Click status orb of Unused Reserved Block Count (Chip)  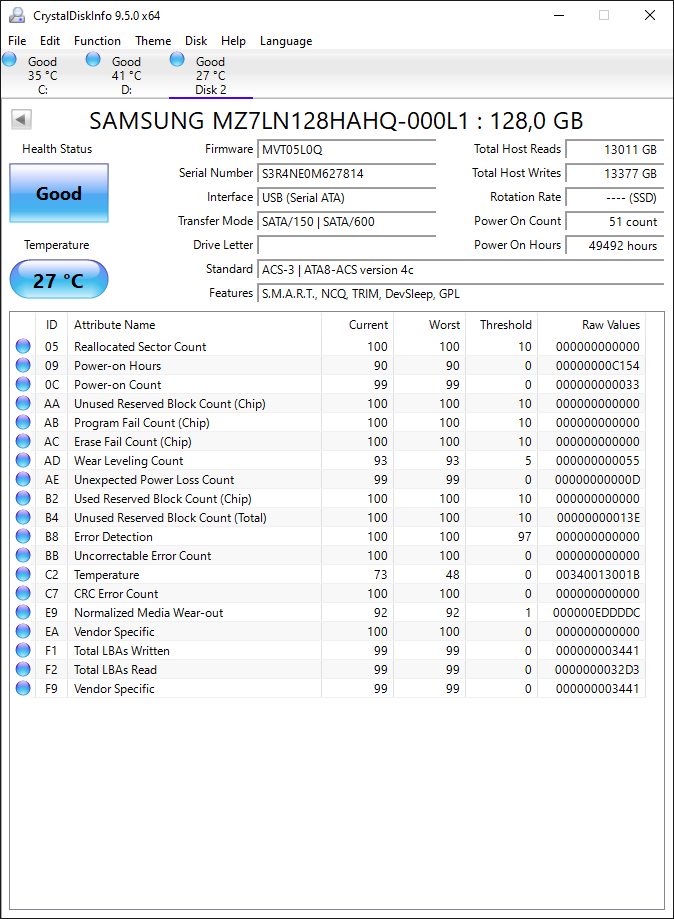(x=23, y=403)
